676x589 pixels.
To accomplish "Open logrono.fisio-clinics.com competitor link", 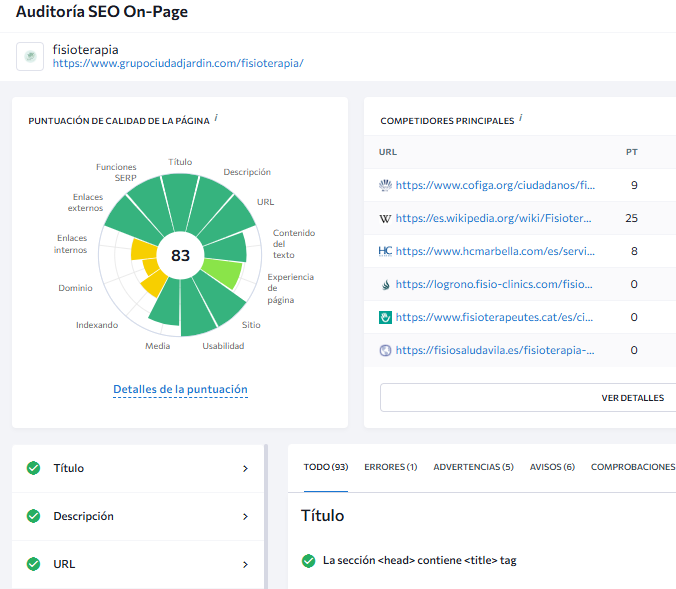I will coord(494,284).
